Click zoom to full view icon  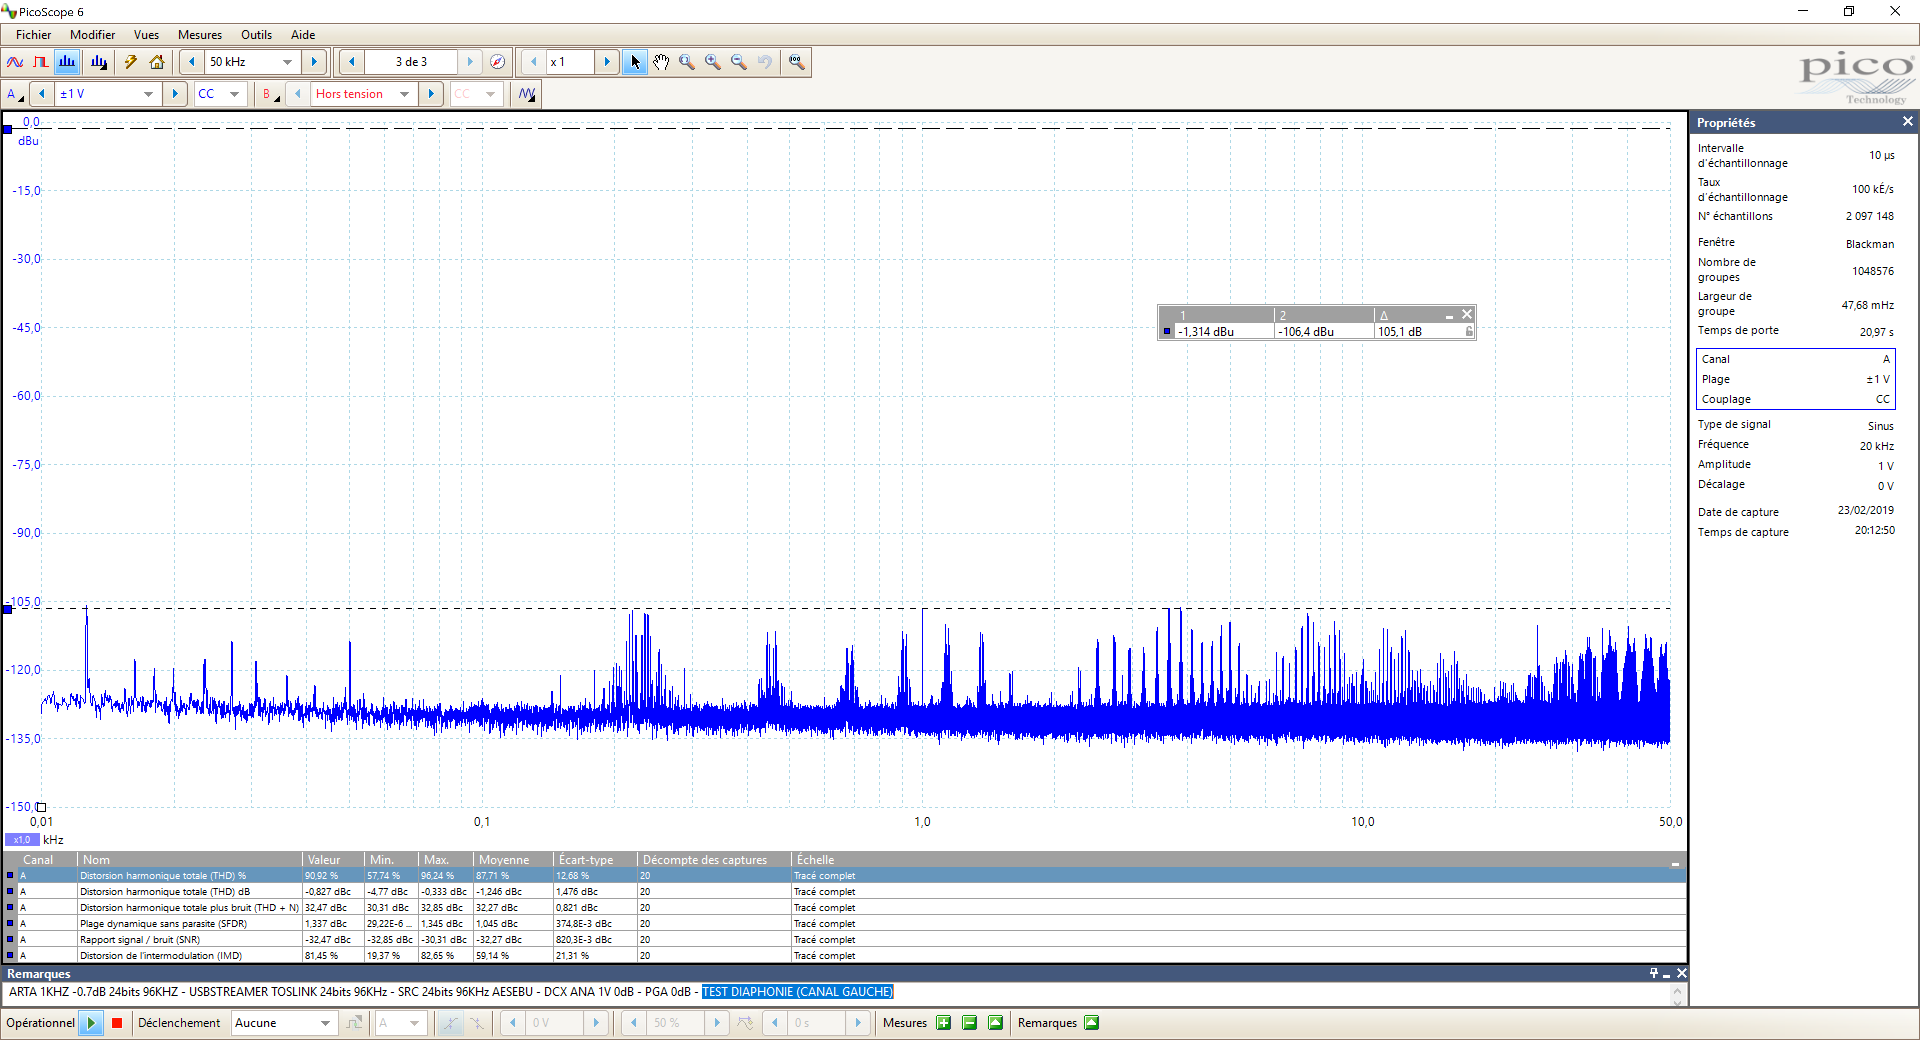click(796, 62)
